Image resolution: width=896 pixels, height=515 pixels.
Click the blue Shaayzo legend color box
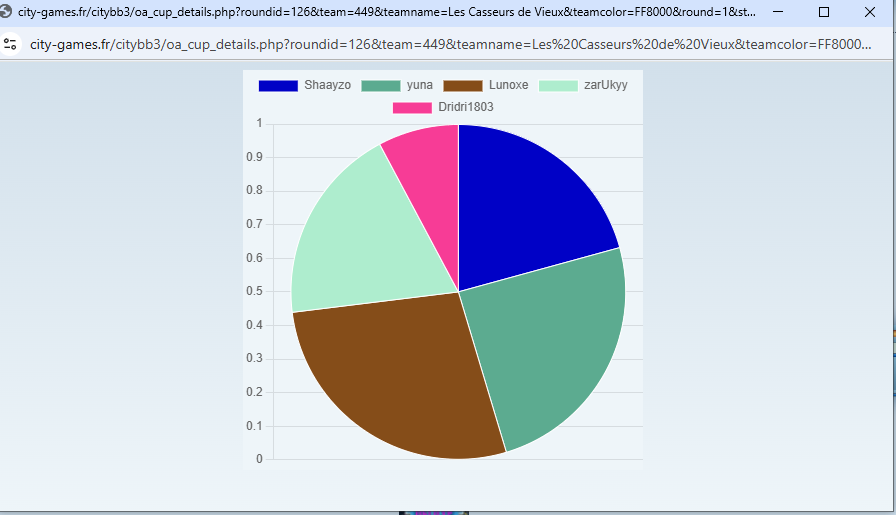pos(278,86)
